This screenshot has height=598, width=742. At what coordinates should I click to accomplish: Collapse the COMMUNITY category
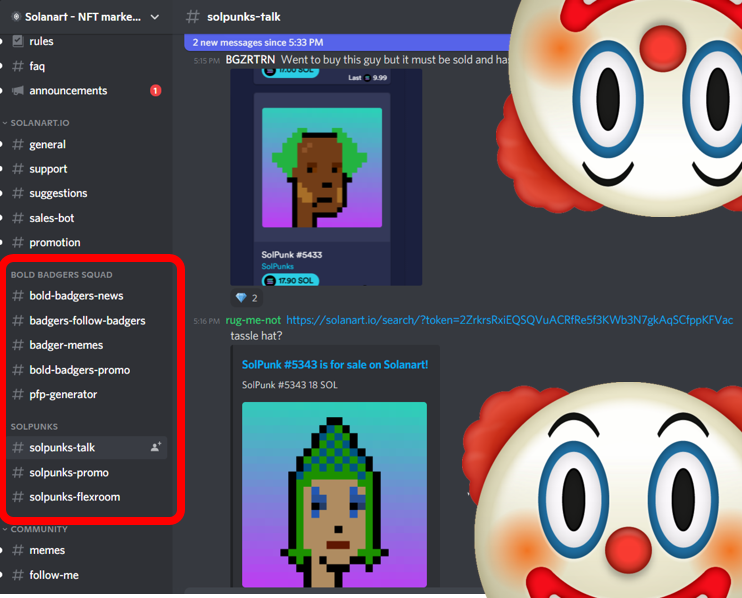(39, 529)
